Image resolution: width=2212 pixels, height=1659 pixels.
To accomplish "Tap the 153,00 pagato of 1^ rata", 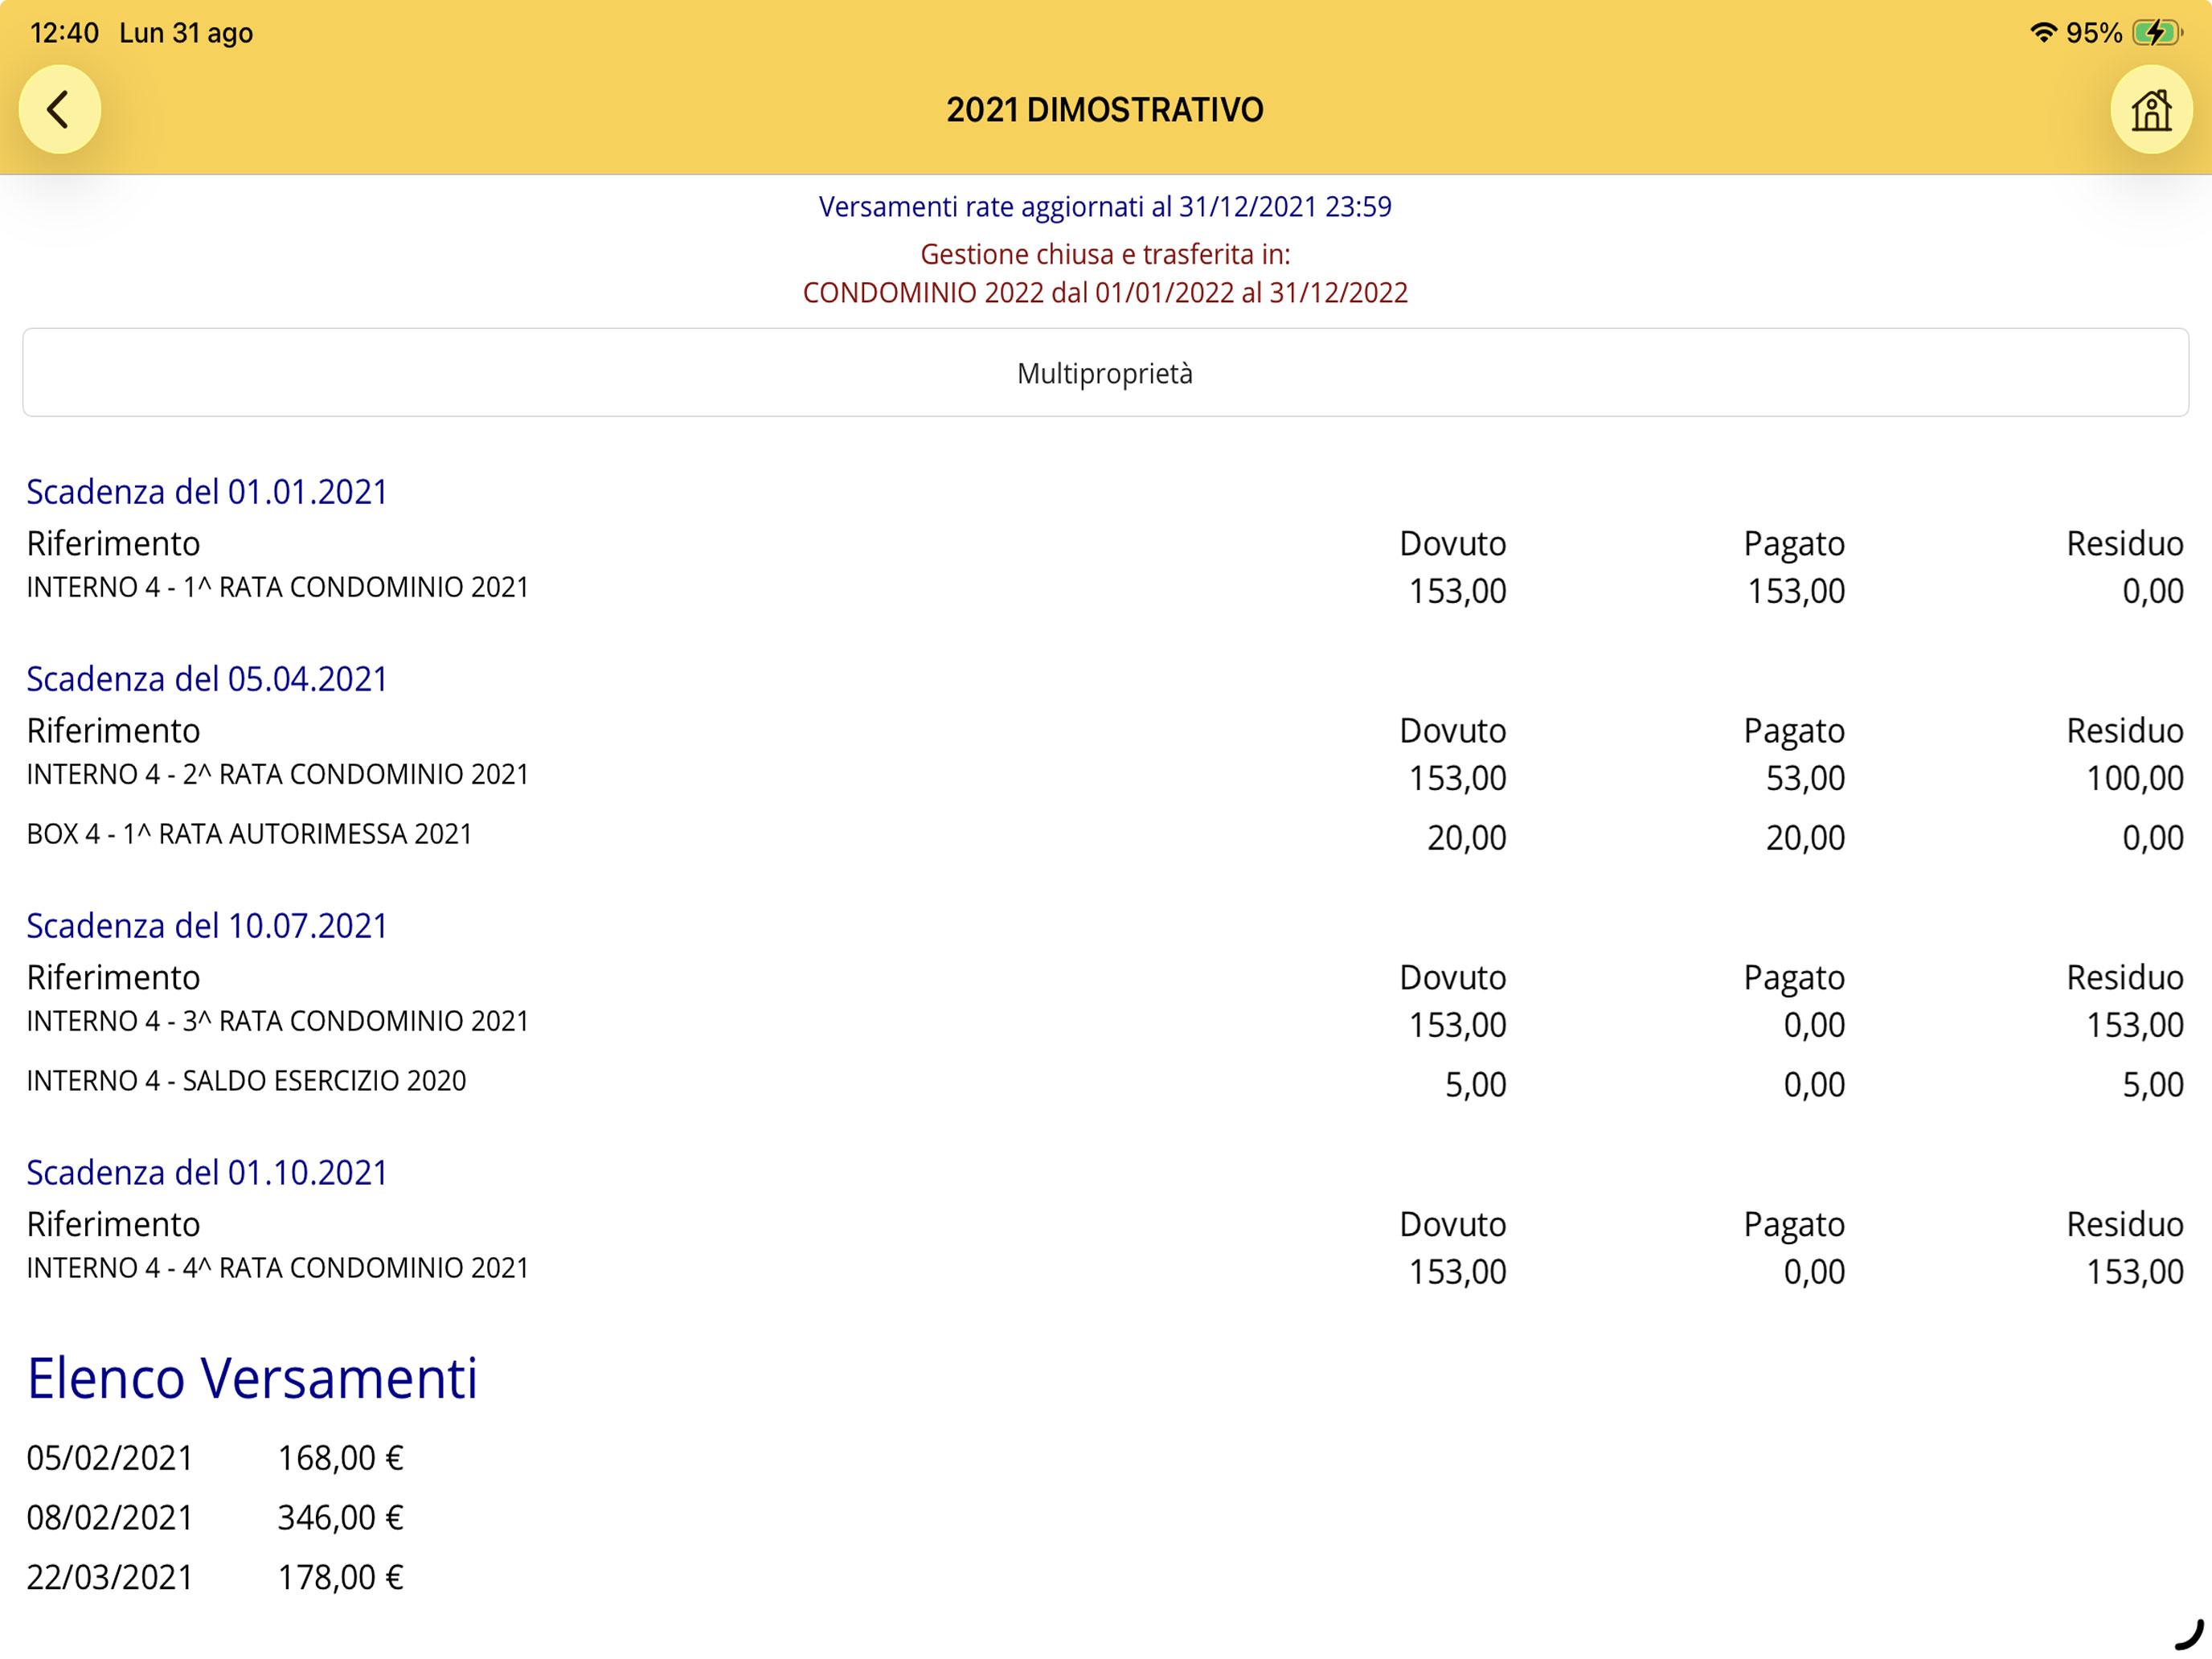I will click(x=1796, y=591).
